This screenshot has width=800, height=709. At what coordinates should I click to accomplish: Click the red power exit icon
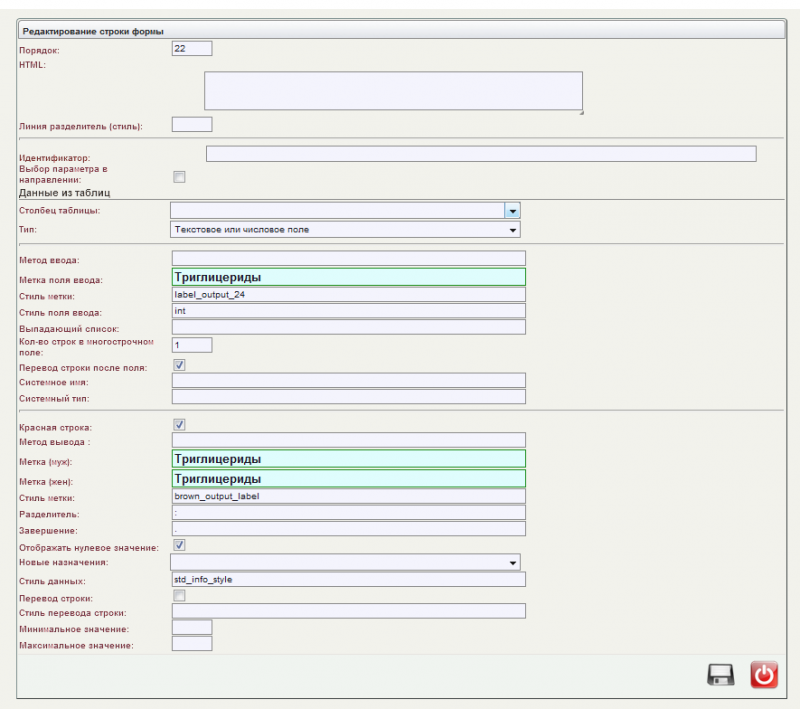[x=763, y=675]
